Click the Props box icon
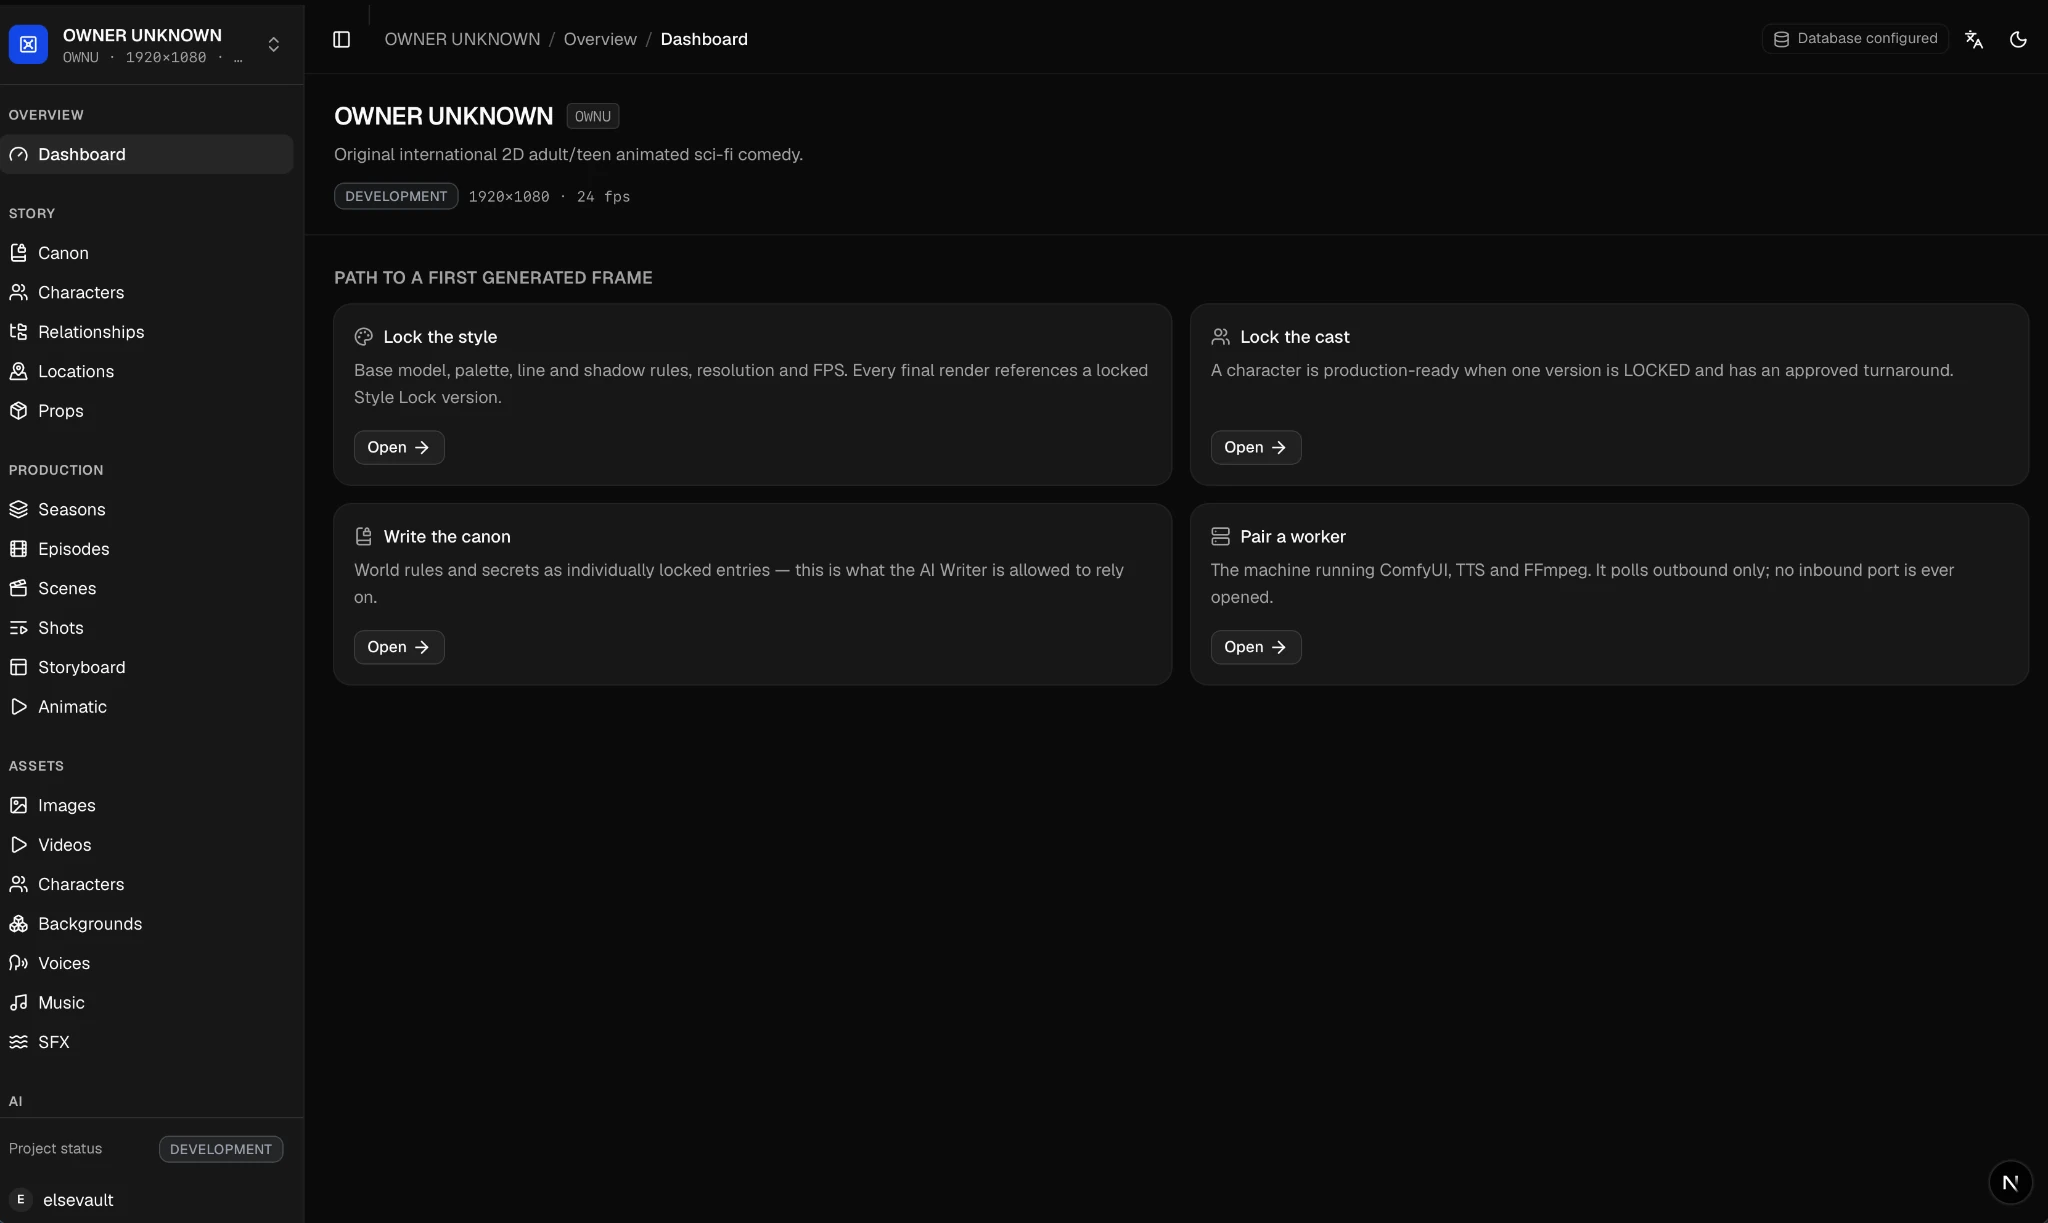 (18, 411)
